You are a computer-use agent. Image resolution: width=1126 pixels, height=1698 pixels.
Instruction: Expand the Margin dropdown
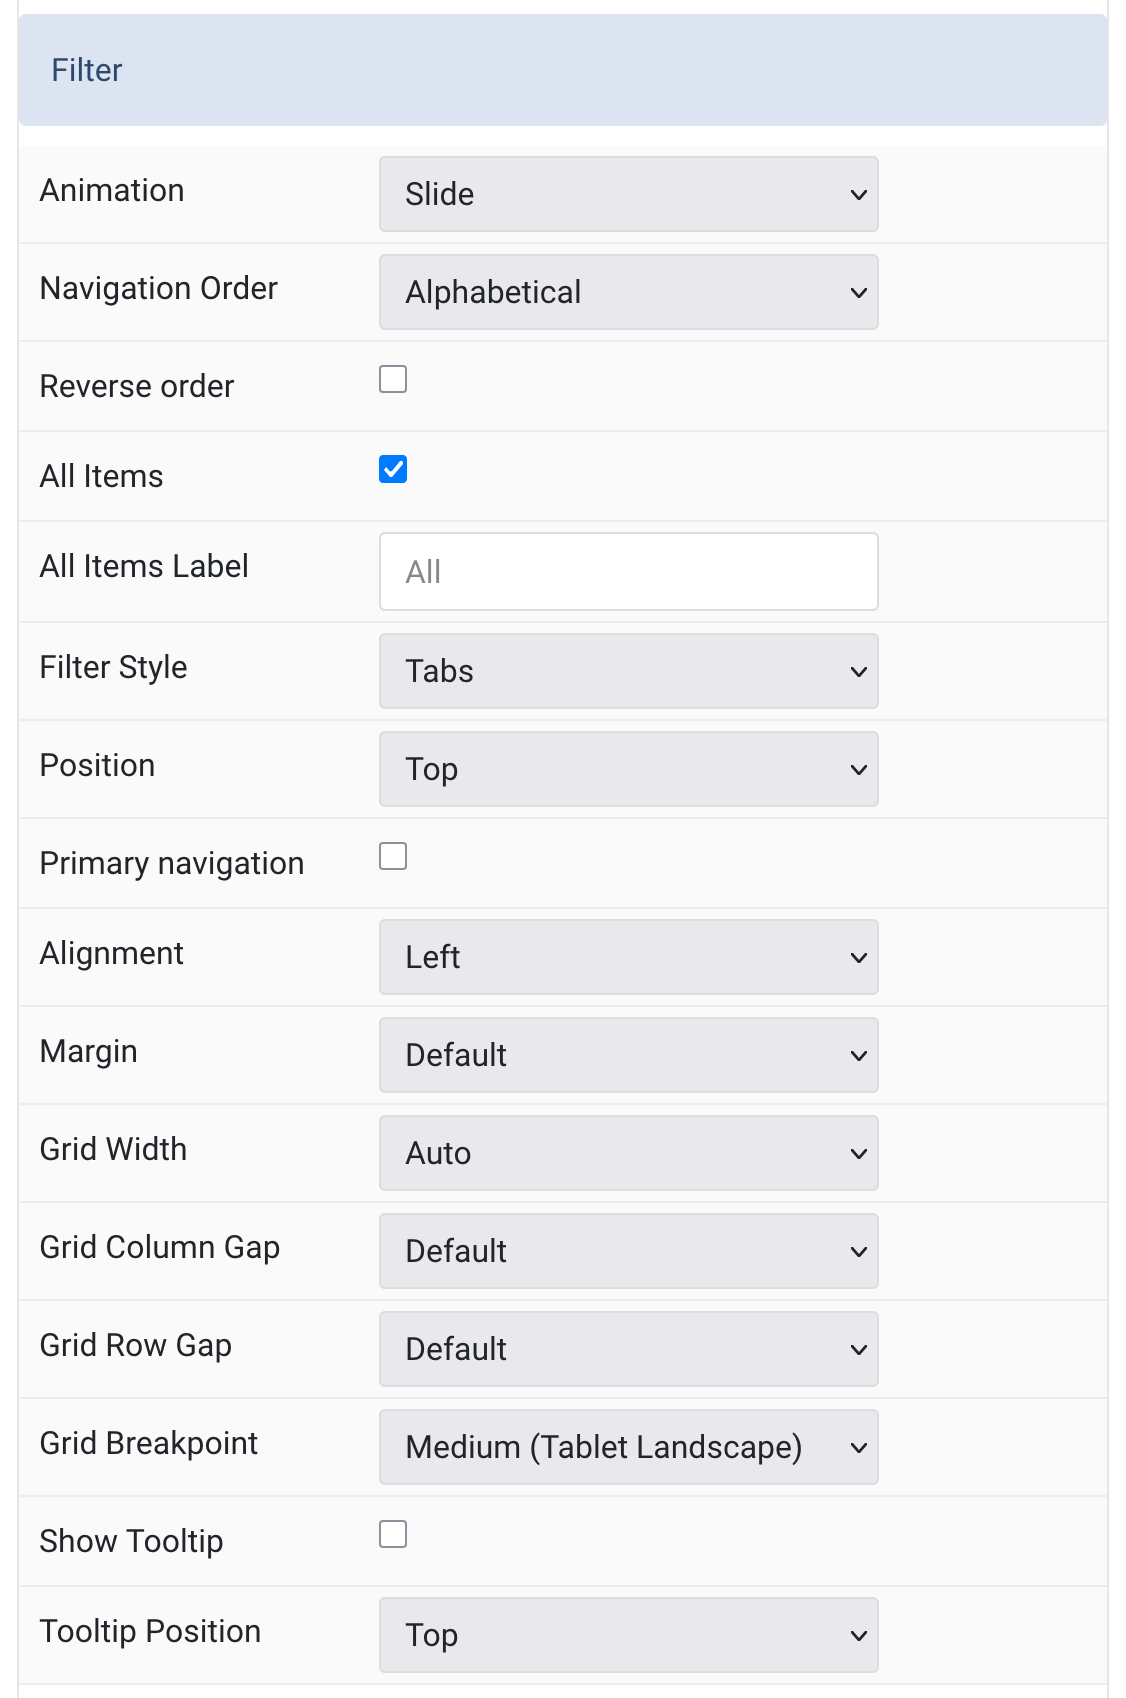pyautogui.click(x=628, y=1055)
